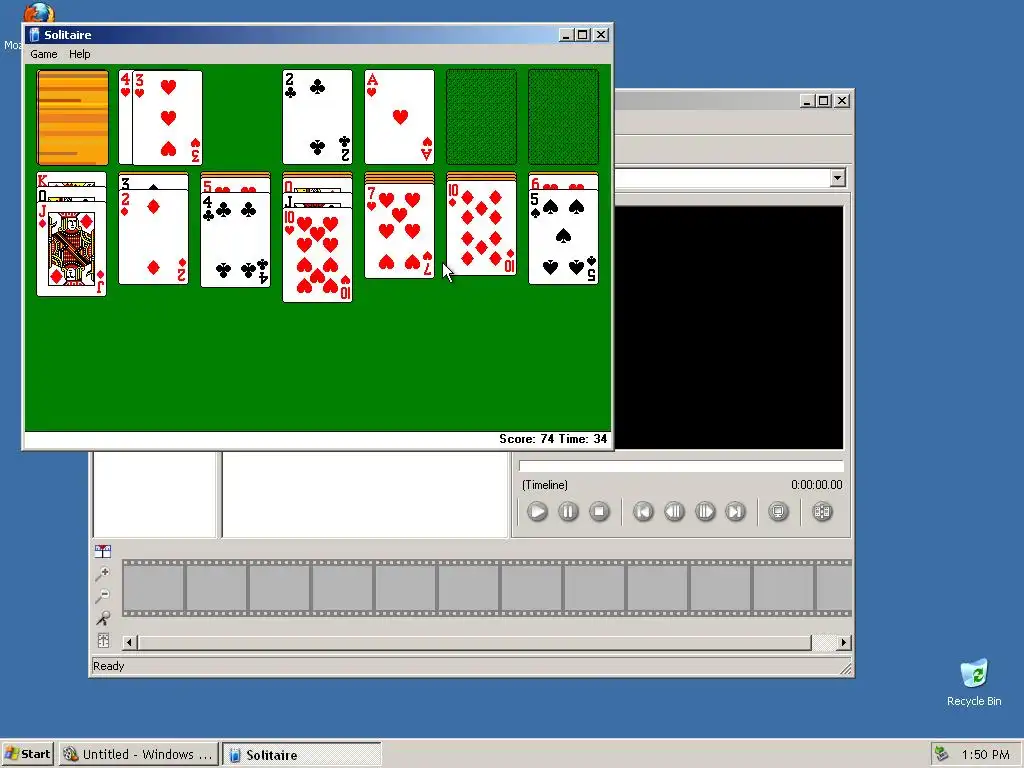1024x768 pixels.
Task: Select the Recycle Bin desktop icon
Action: 974,682
